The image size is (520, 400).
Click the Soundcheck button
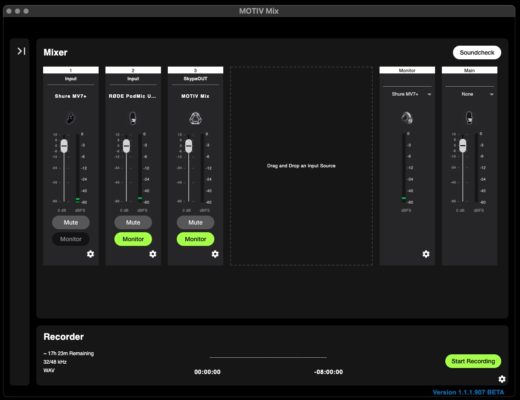(477, 53)
